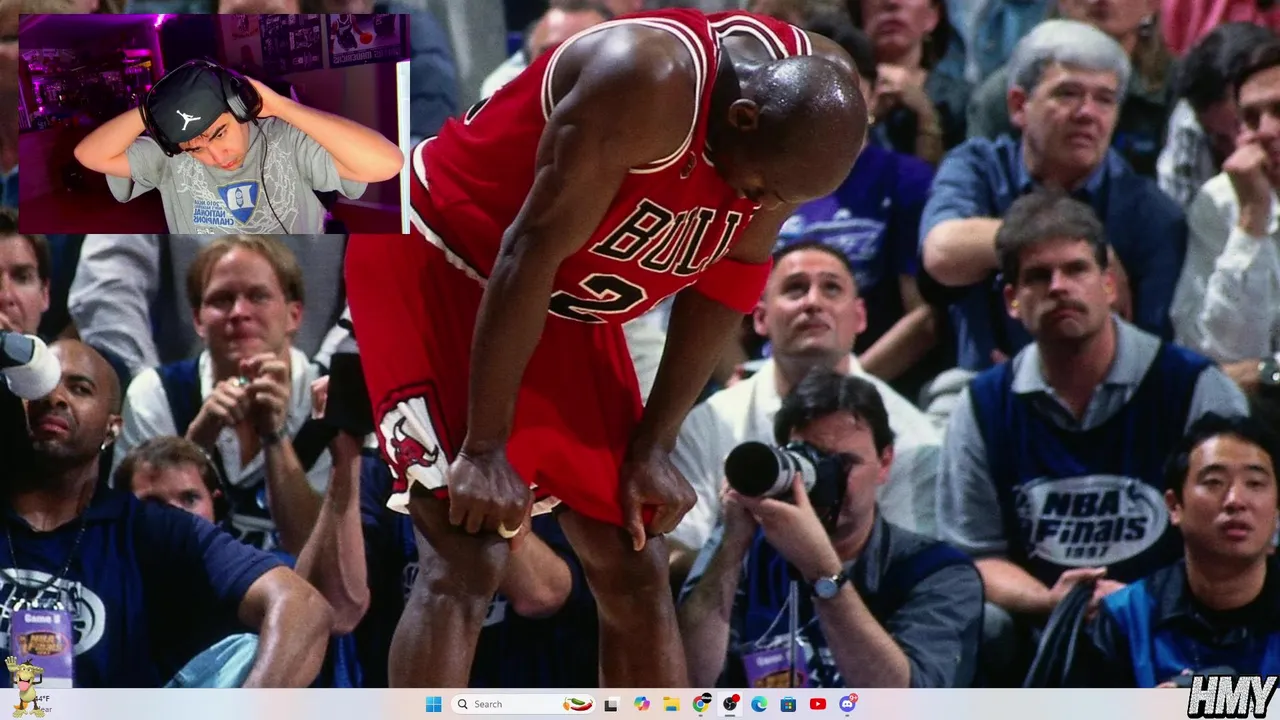Open the YouTube app in the taskbar
Screen dimensions: 1280x720
[818, 704]
